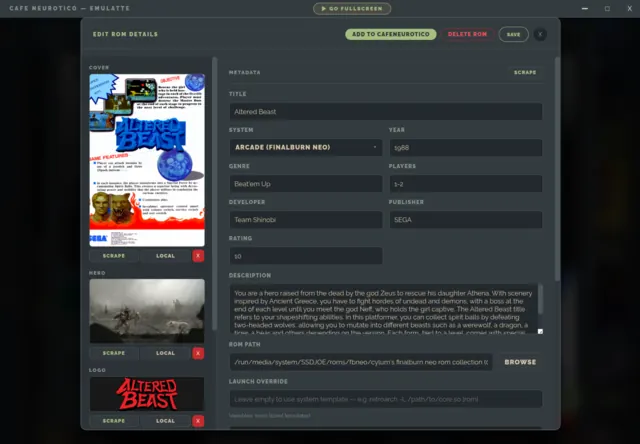Scrape metadata using the Metadata Scrape button
Viewport: 640px width, 444px height.
[x=525, y=72]
